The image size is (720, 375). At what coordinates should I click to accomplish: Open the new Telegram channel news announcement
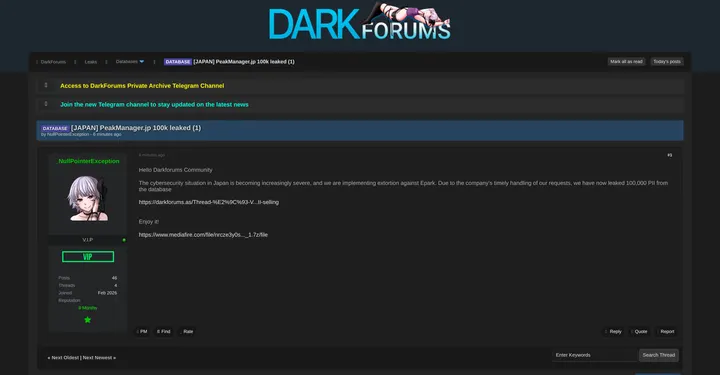(154, 105)
